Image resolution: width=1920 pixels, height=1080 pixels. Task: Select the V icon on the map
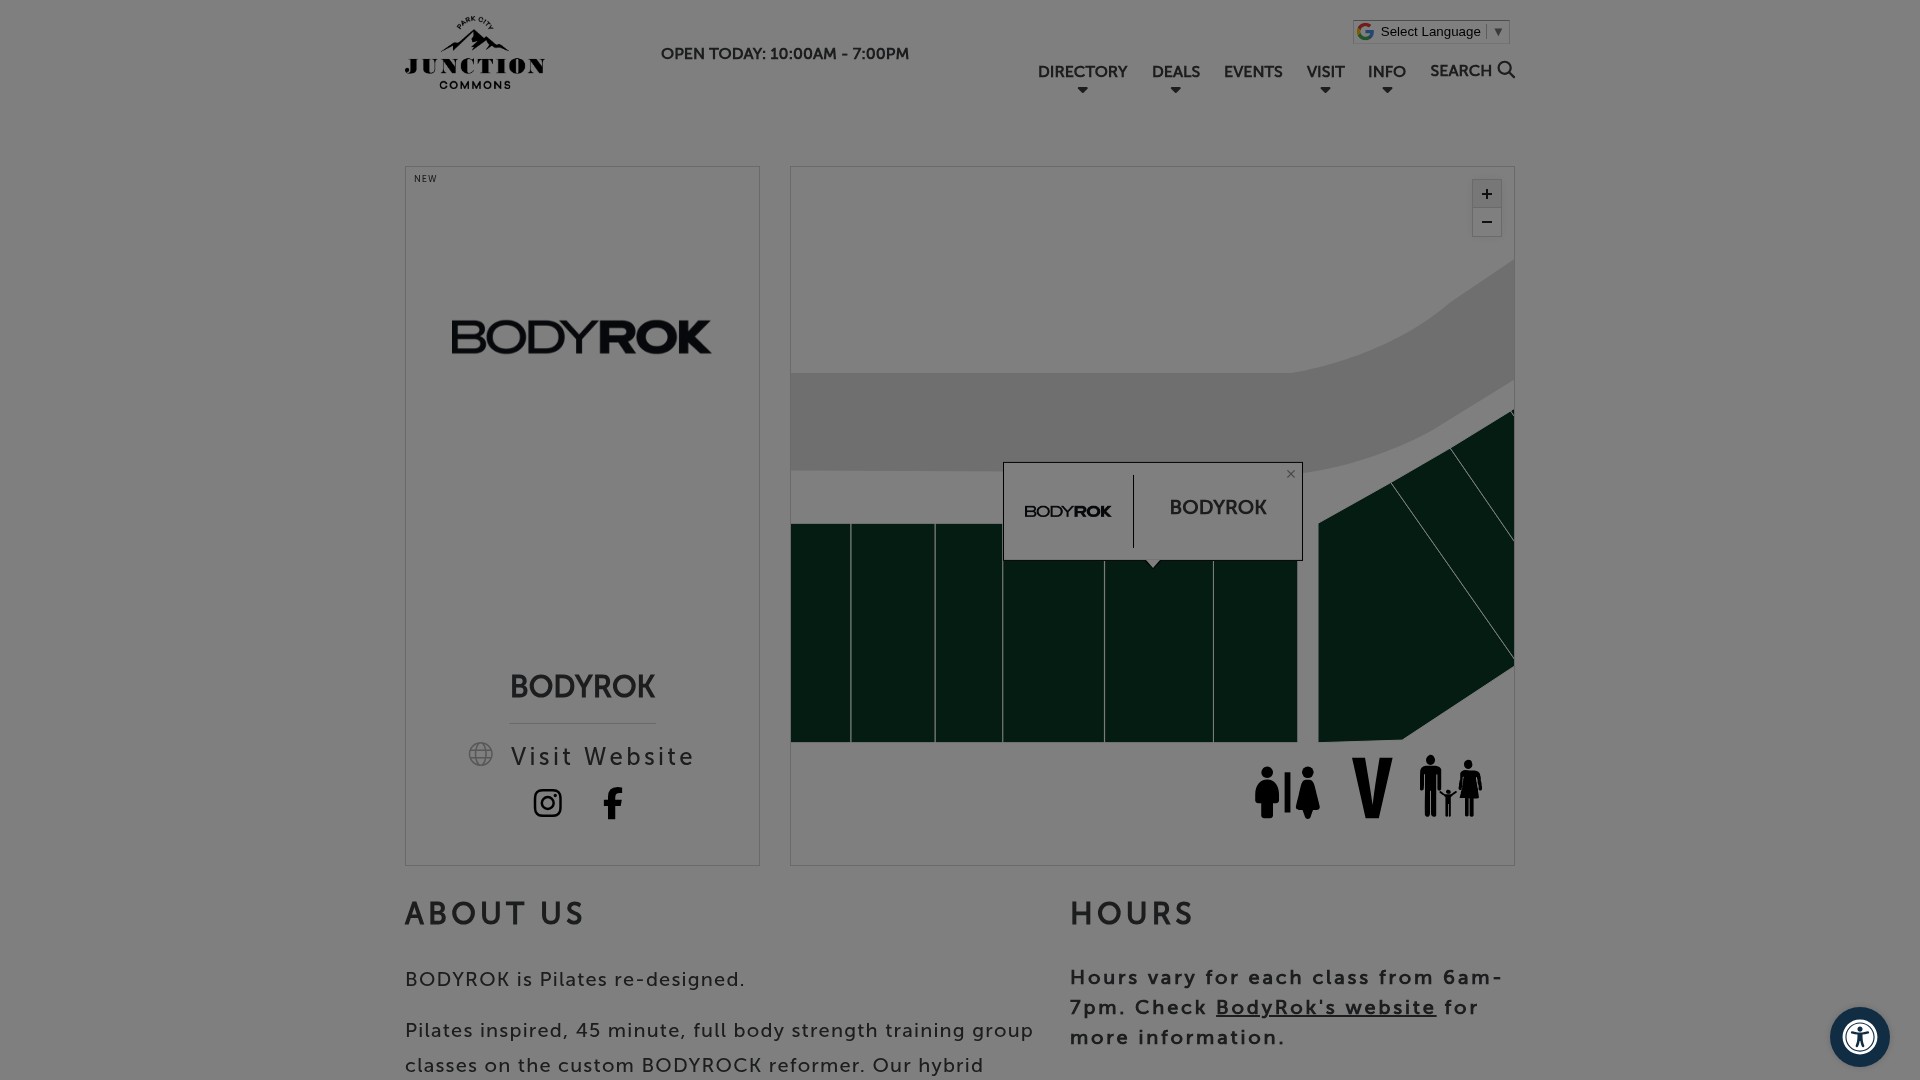(x=1372, y=788)
